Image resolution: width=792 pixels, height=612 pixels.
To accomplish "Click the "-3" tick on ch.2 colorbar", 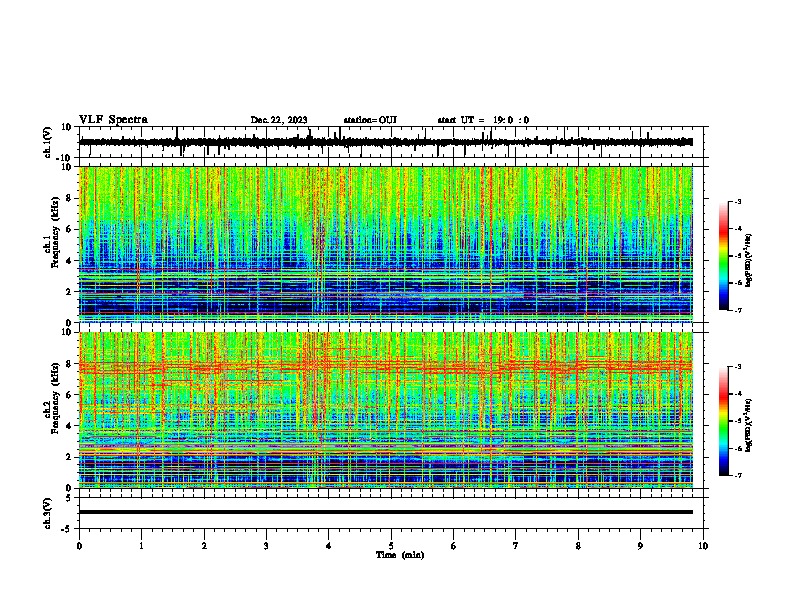I will [738, 367].
